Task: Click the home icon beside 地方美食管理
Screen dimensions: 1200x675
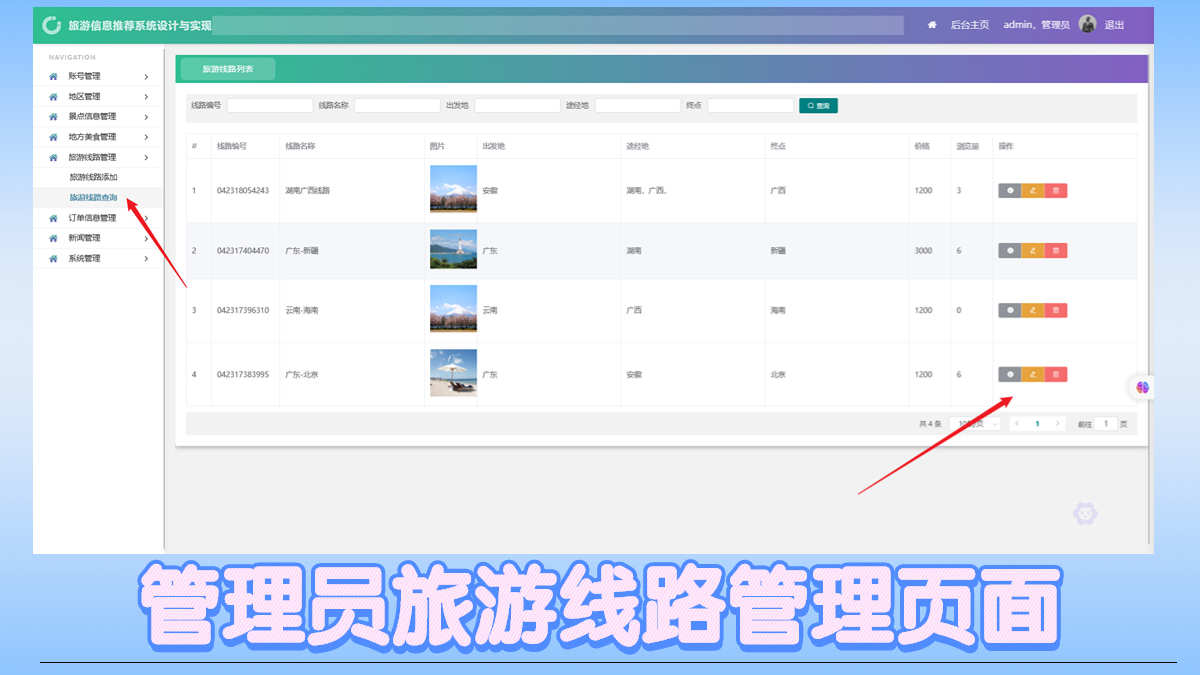Action: coord(53,137)
